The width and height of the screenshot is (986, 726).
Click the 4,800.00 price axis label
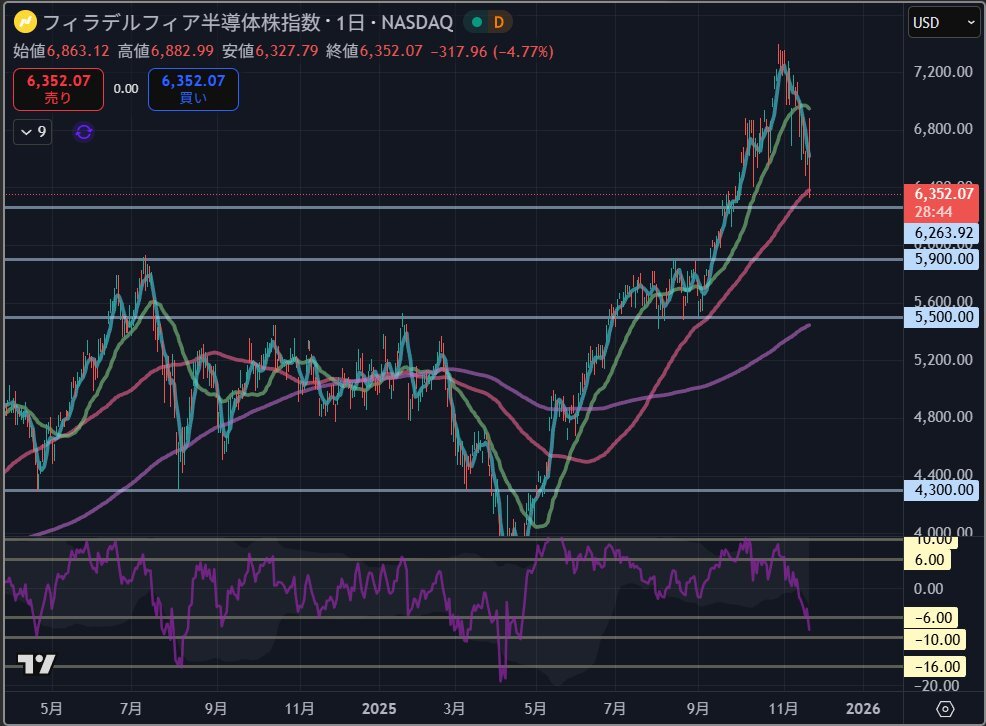943,417
